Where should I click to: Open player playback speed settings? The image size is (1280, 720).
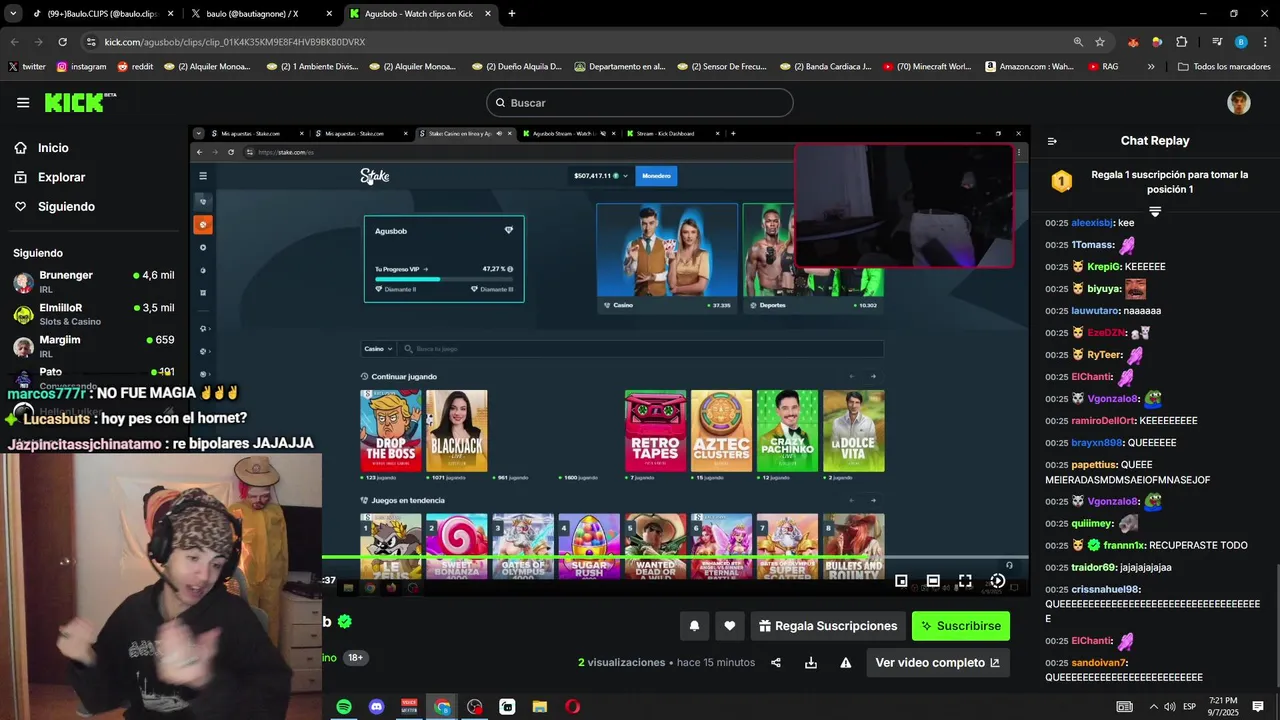(997, 580)
